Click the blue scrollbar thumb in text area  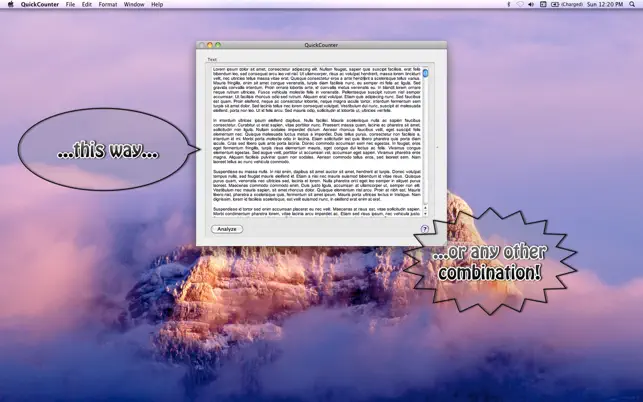click(425, 73)
